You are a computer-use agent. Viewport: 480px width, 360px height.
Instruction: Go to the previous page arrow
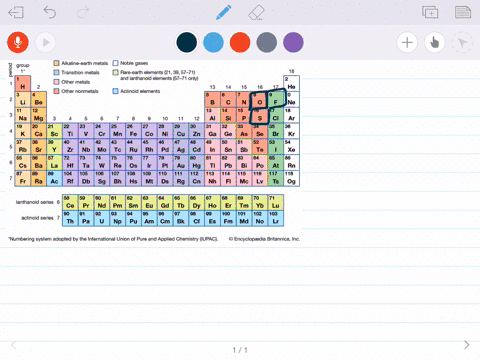coord(13,345)
